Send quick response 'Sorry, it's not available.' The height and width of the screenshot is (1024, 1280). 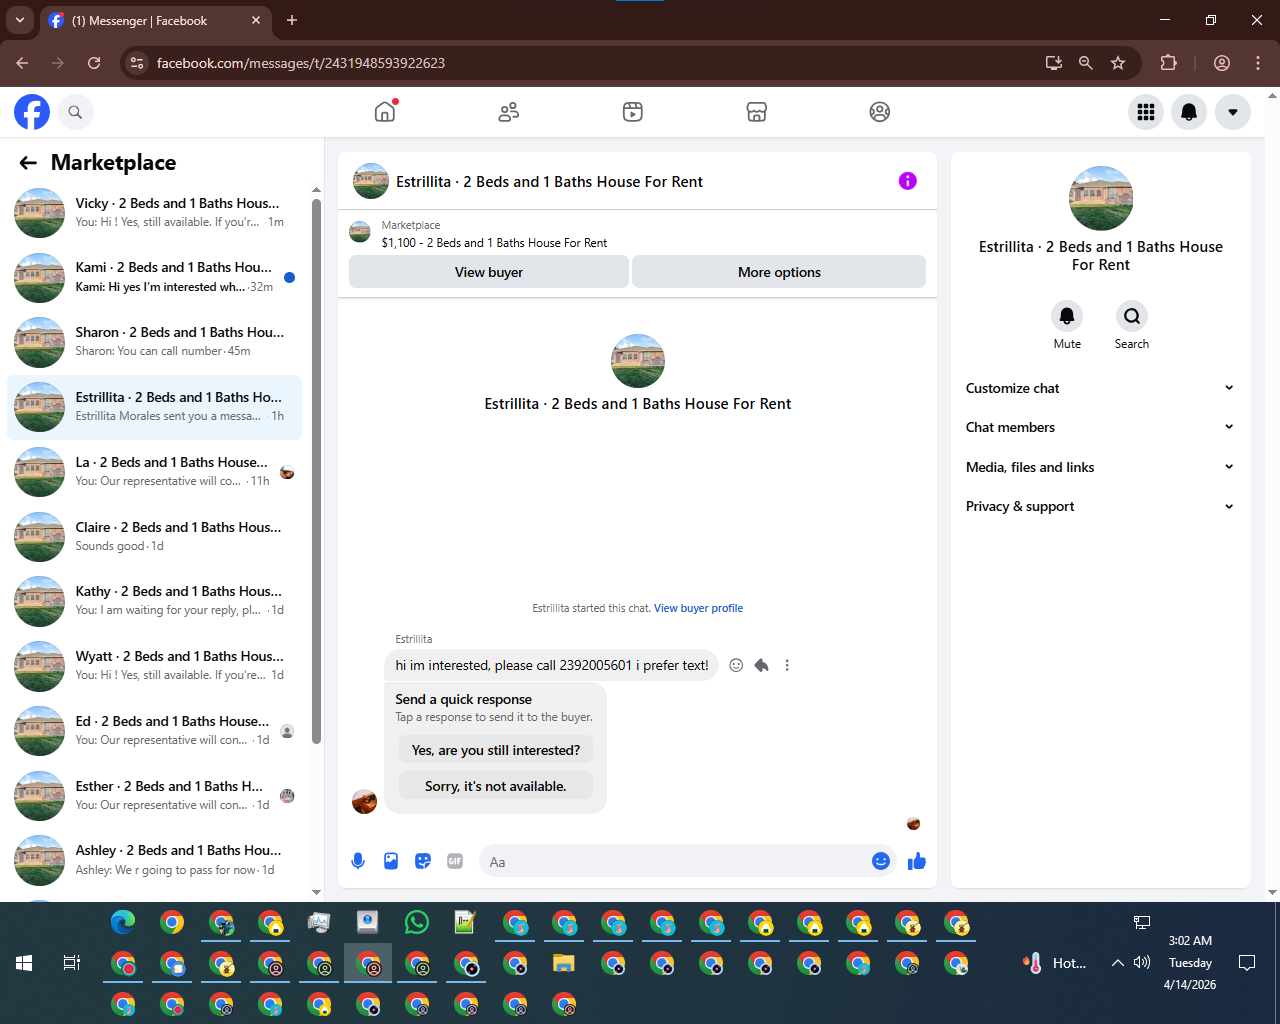click(496, 786)
